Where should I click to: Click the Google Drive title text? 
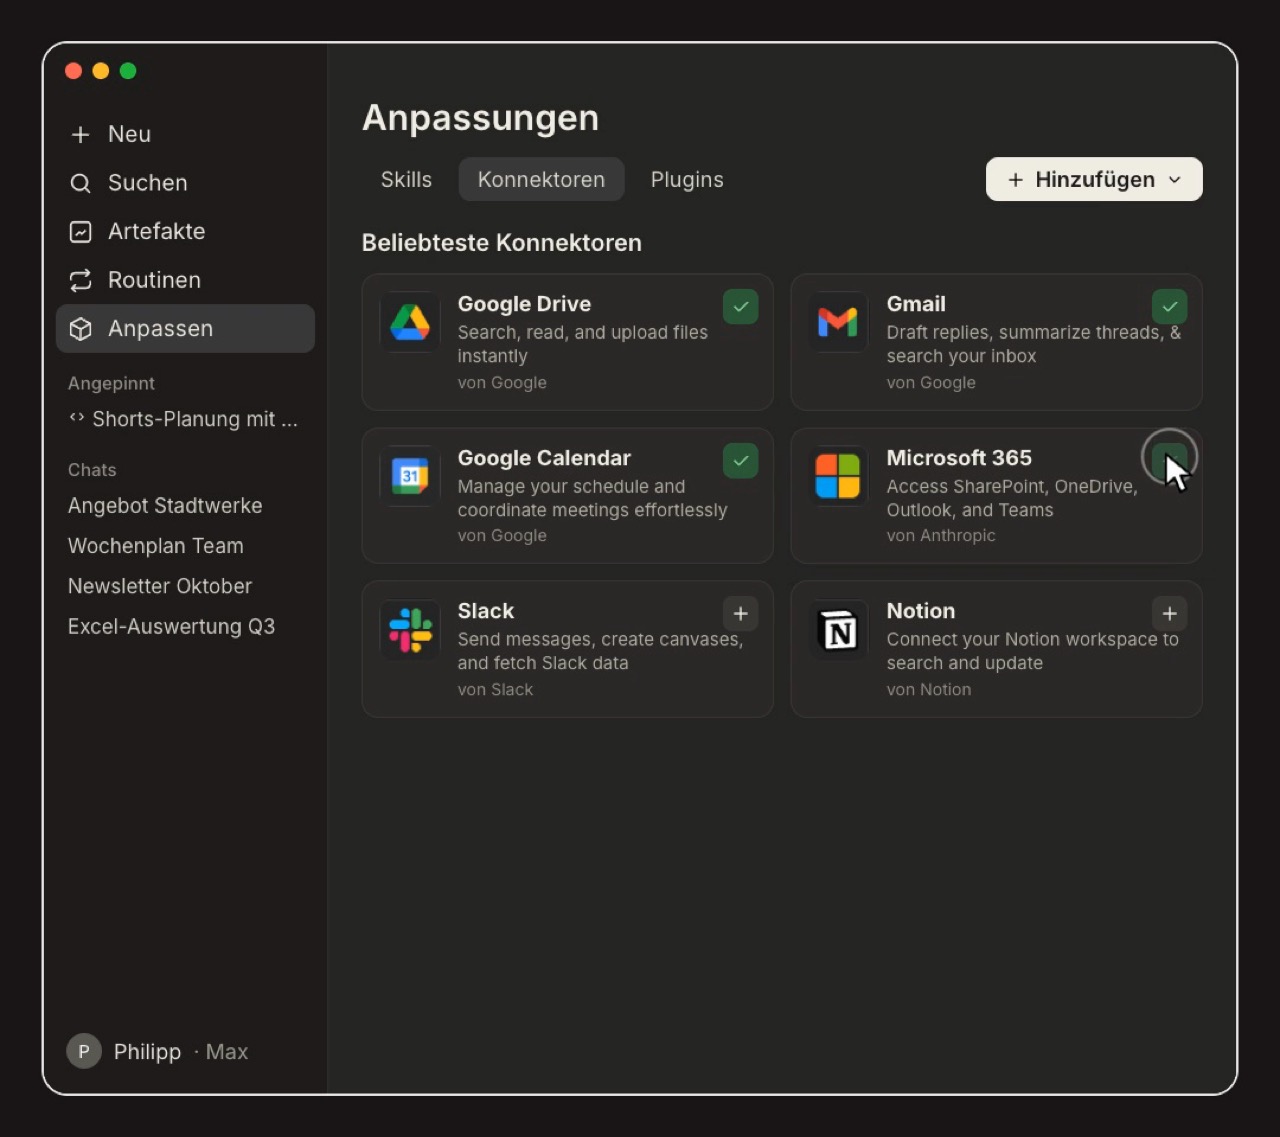(524, 304)
